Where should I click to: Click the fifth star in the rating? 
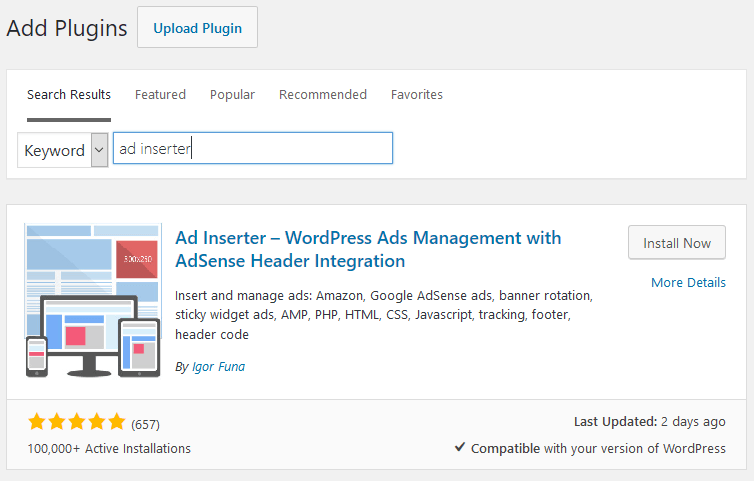[116, 422]
